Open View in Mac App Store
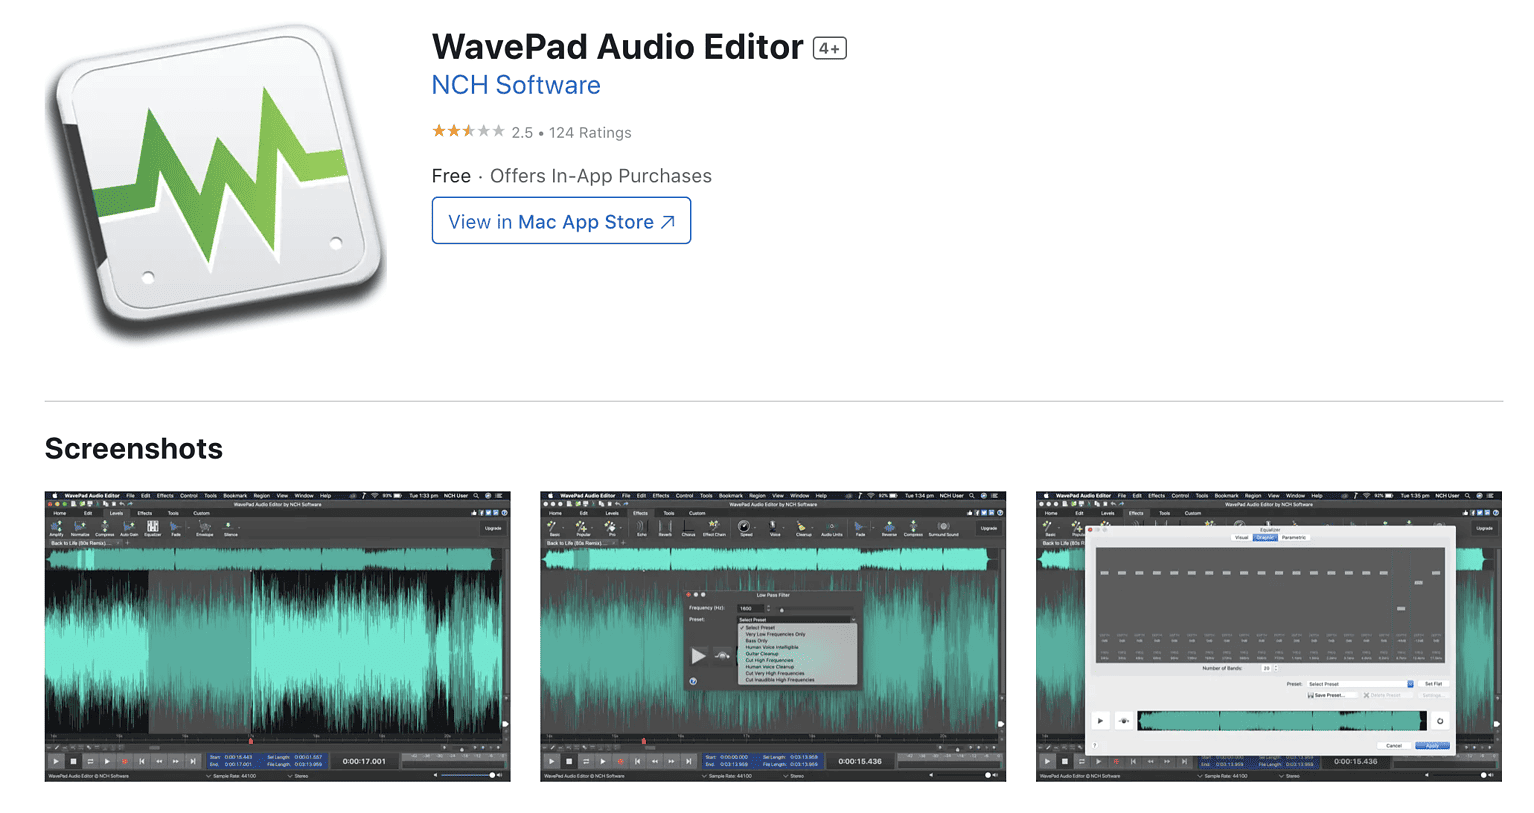Image resolution: width=1534 pixels, height=813 pixels. pyautogui.click(x=560, y=221)
